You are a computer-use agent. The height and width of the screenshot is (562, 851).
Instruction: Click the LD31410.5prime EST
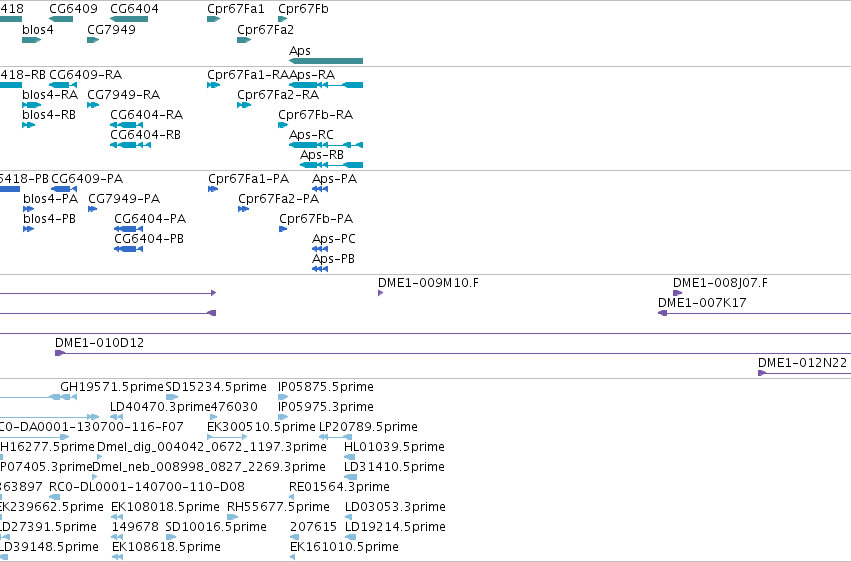point(351,477)
